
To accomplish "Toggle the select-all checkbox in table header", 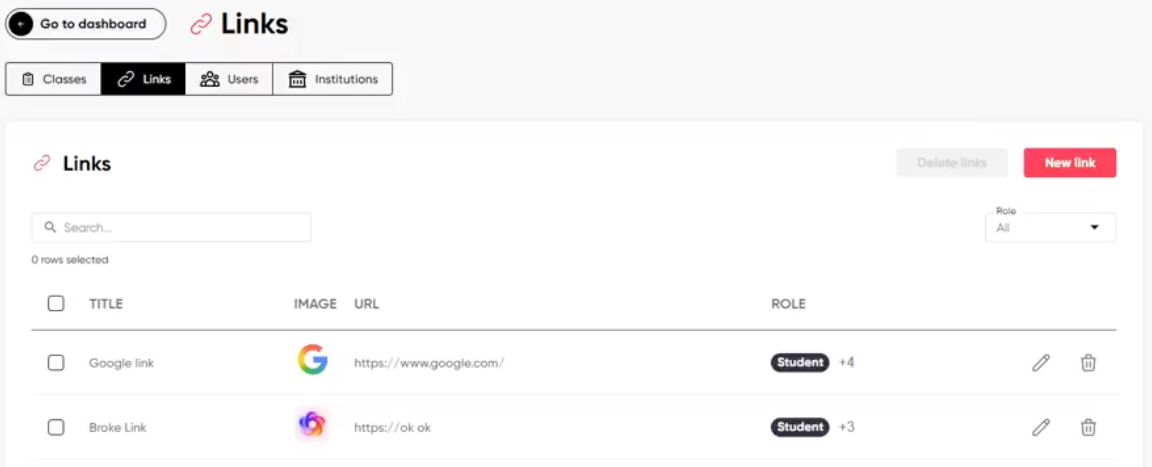I will point(56,303).
